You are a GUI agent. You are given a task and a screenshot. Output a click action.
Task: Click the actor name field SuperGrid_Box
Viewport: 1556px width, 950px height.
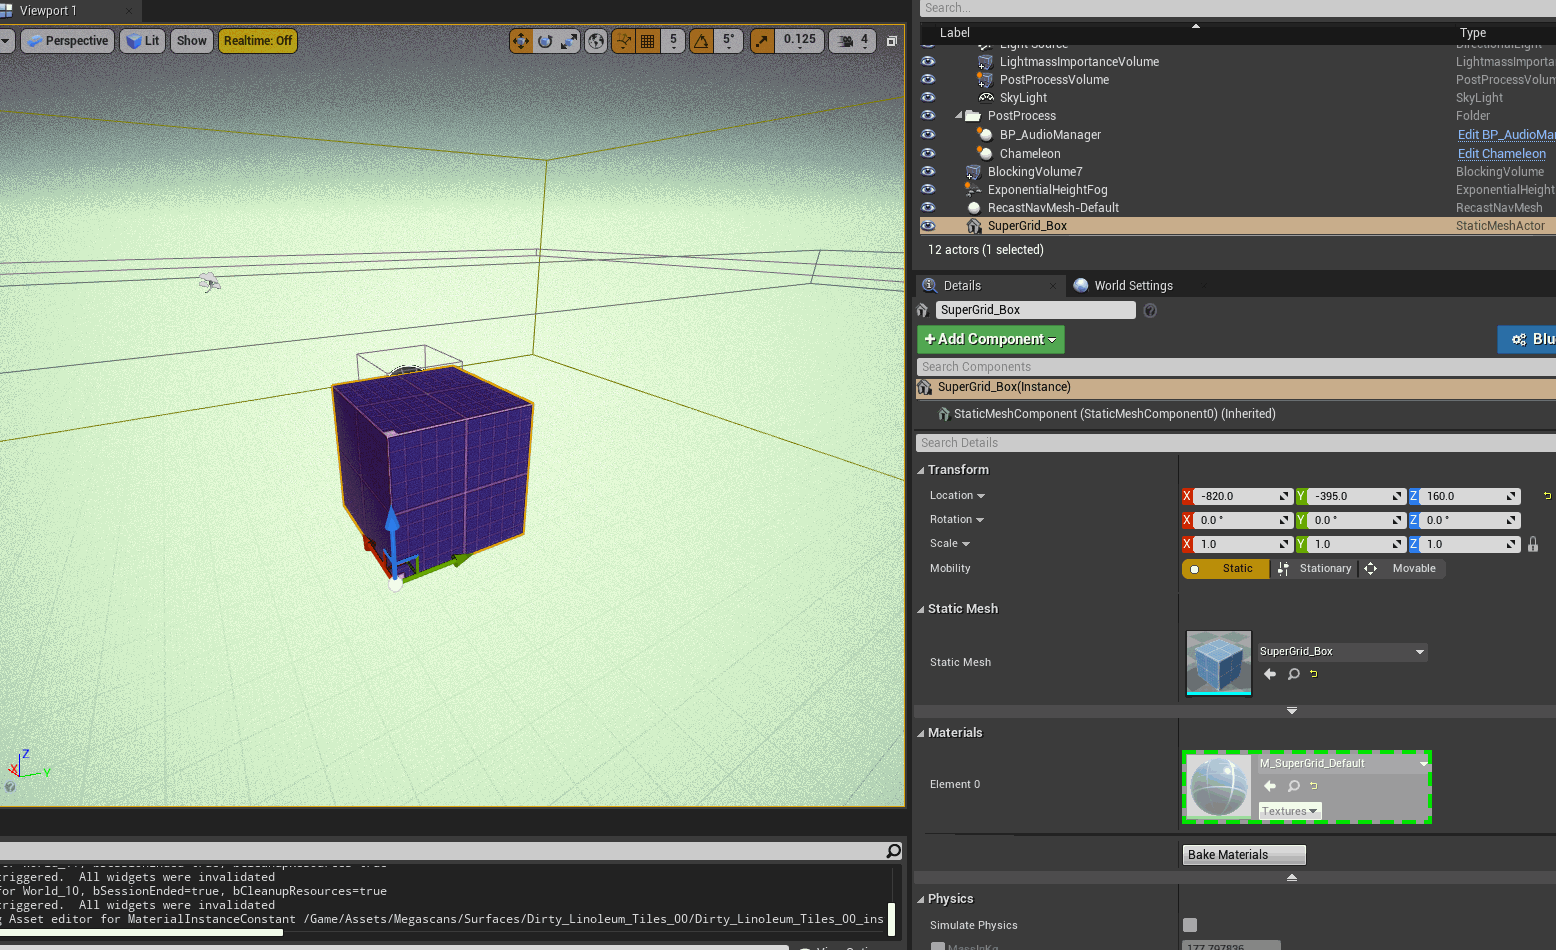tap(1035, 310)
